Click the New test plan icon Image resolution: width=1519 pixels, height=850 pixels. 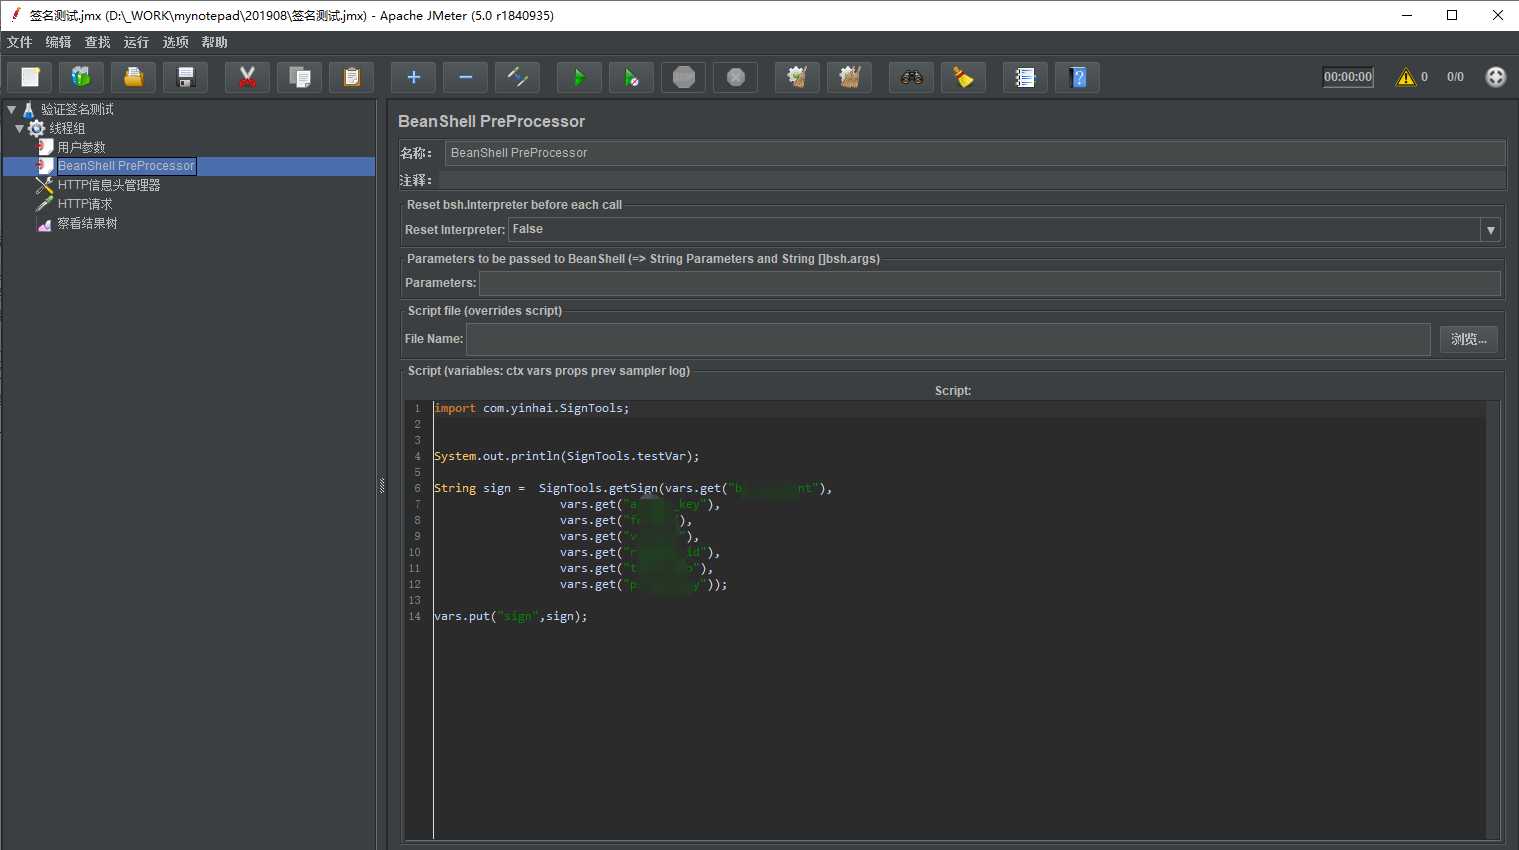tap(30, 77)
